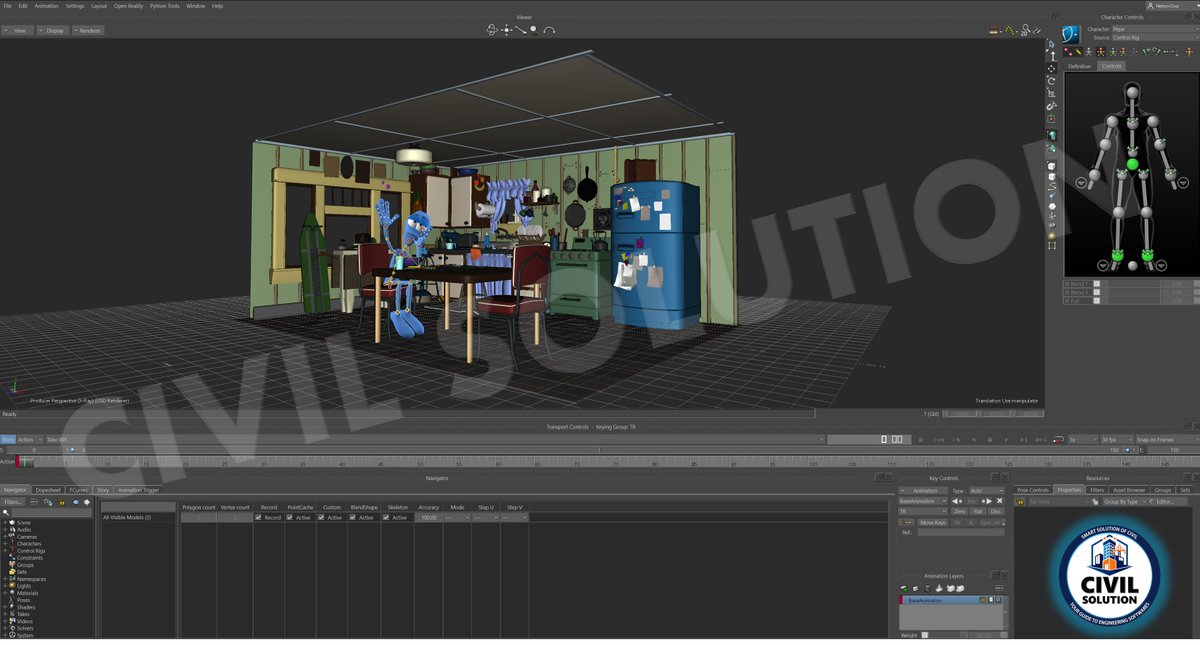Toggle the Custom Active checkbox
Image resolution: width=1200 pixels, height=645 pixels.
point(321,518)
